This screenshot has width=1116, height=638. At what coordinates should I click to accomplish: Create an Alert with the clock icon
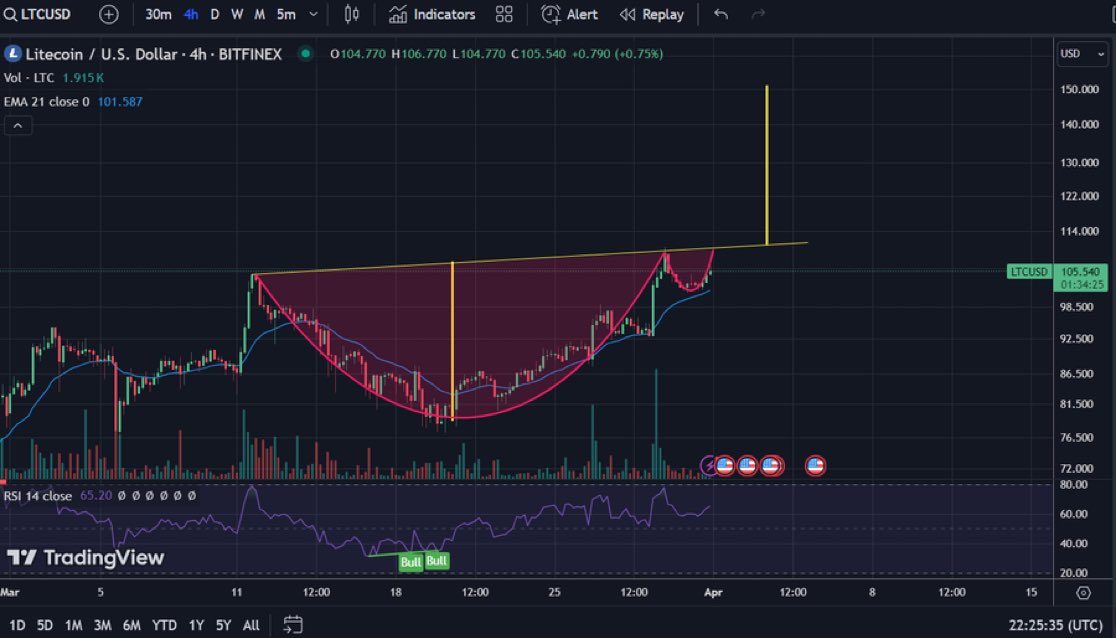569,14
